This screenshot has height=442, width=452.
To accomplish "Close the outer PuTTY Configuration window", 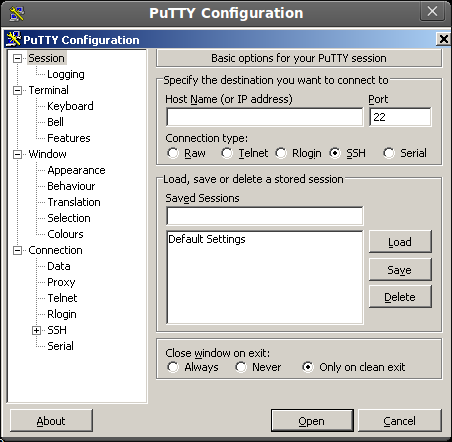I will 432,12.
